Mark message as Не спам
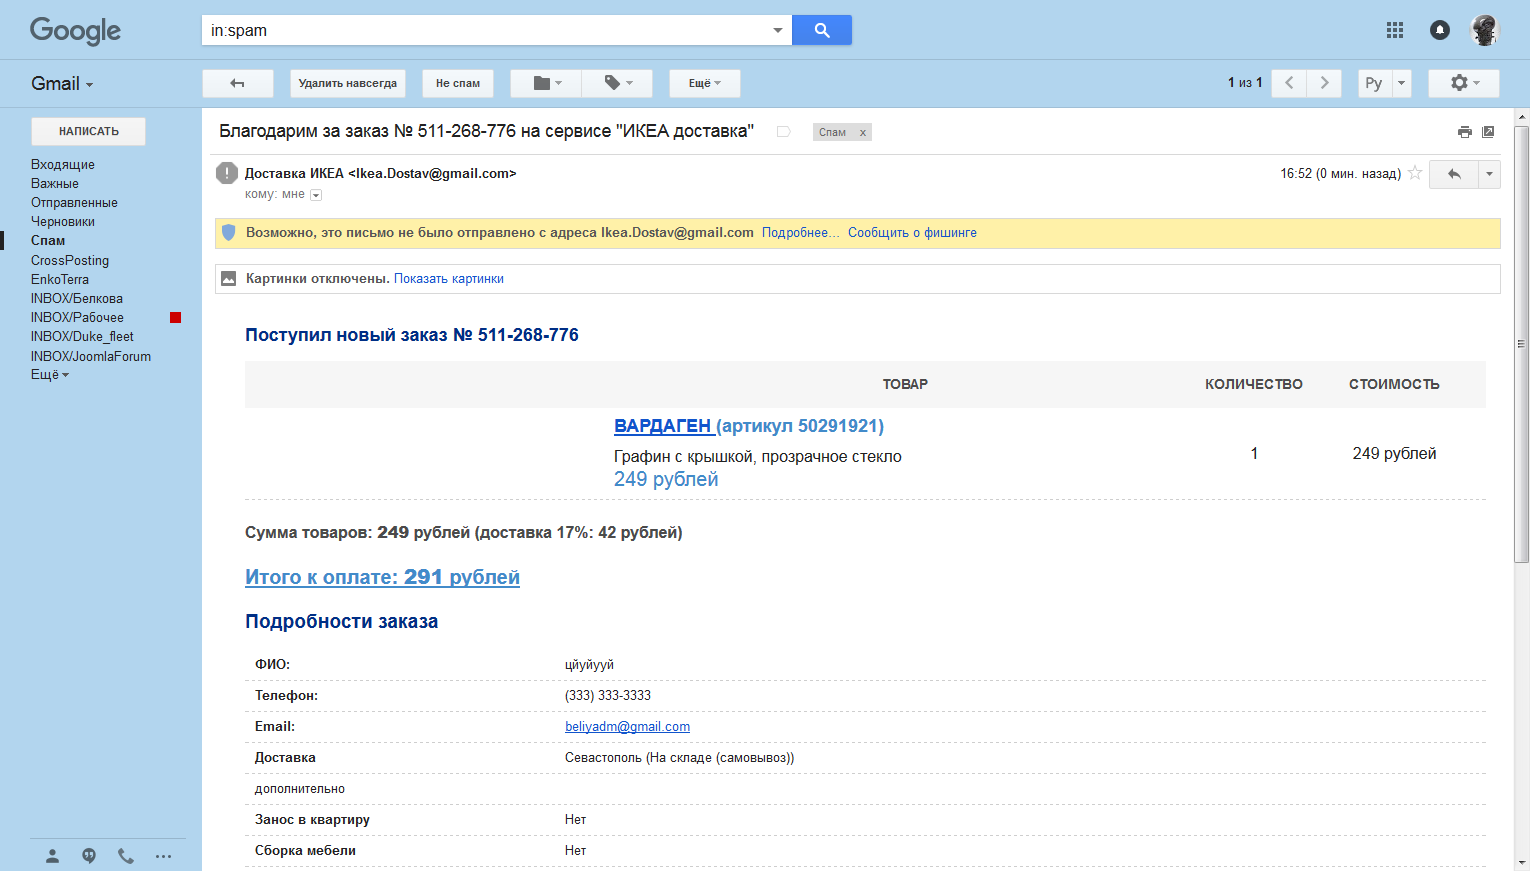1530x871 pixels. pyautogui.click(x=458, y=83)
